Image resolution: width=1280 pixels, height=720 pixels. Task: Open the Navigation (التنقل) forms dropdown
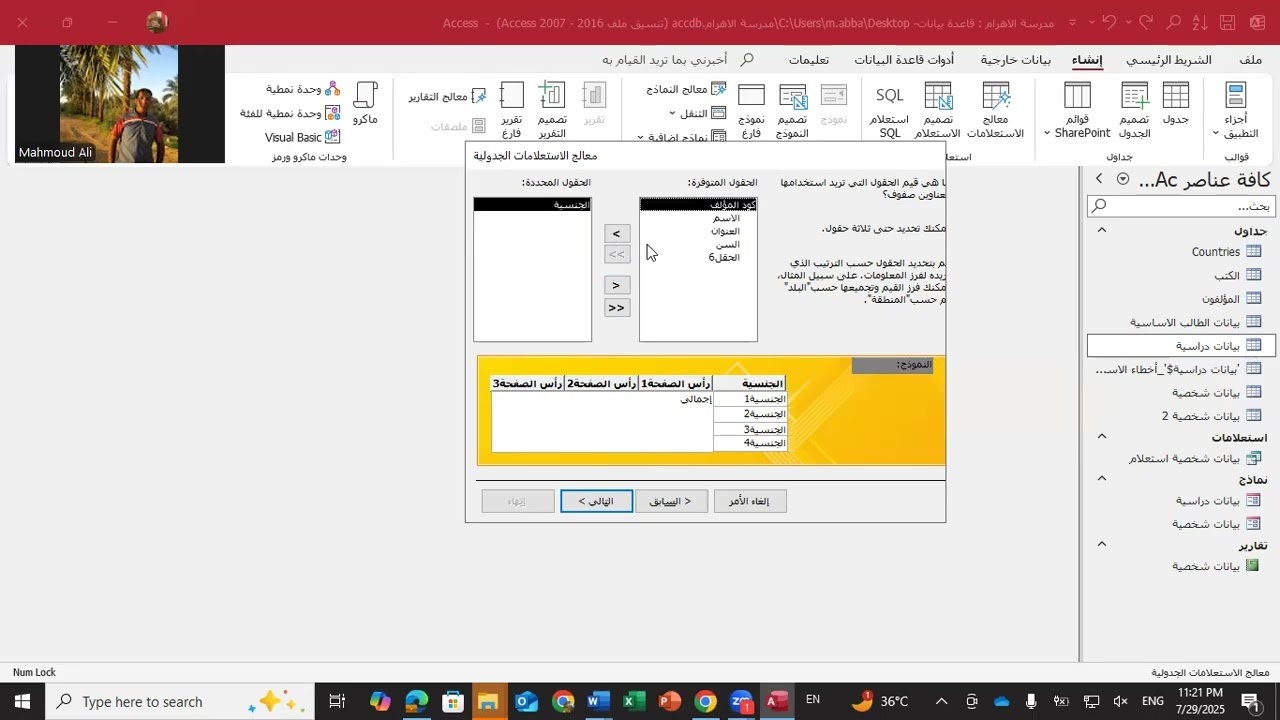pos(697,113)
